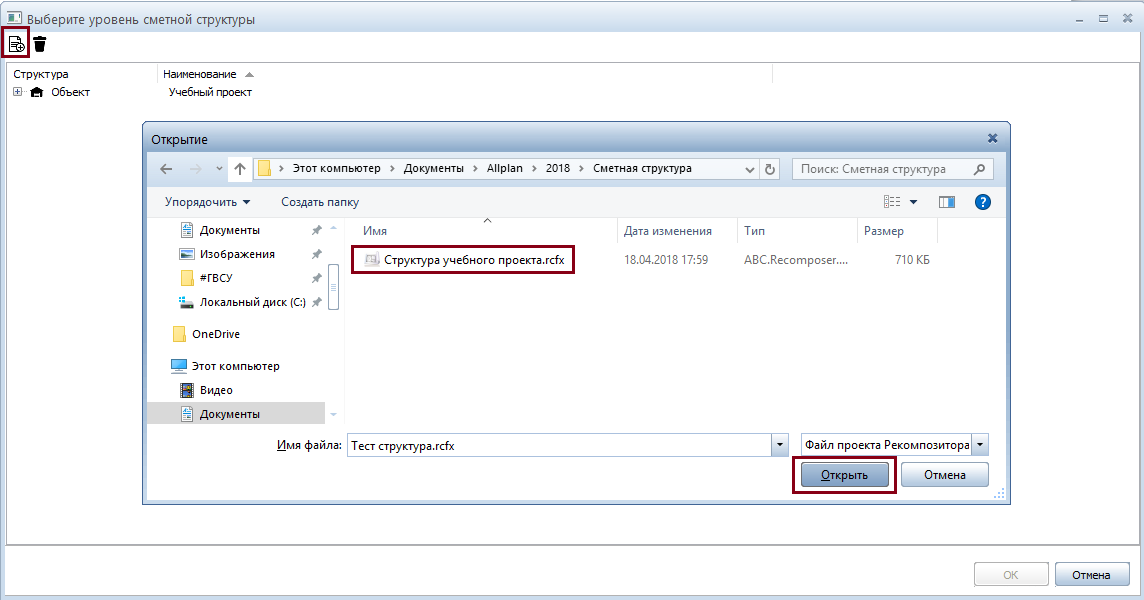Refresh the folder view

coord(770,169)
